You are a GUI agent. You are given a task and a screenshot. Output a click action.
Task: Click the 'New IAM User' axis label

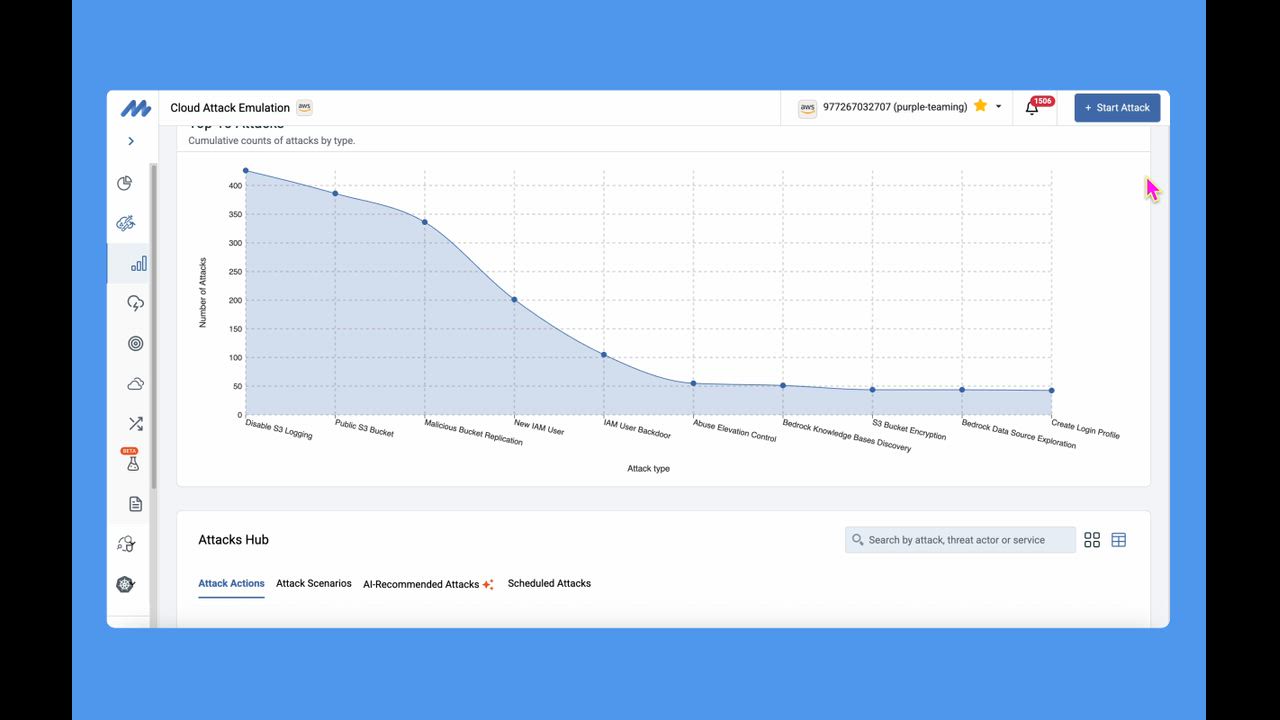click(x=539, y=427)
